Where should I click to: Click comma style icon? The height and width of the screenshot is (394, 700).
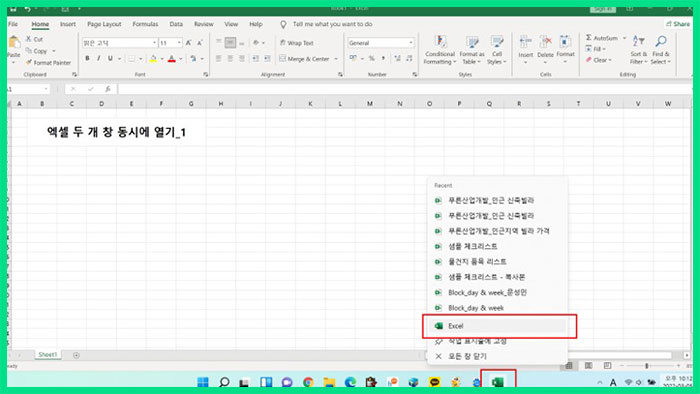383,58
